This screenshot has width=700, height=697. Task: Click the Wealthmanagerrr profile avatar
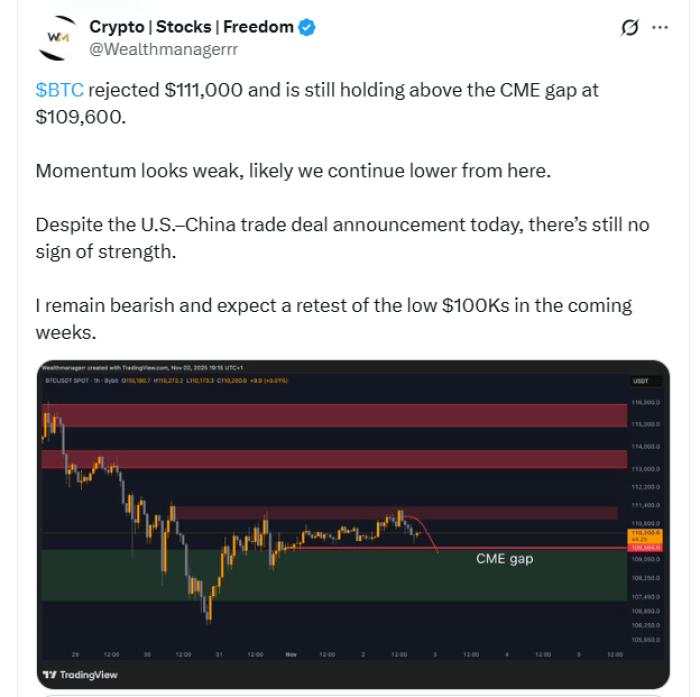coord(58,37)
